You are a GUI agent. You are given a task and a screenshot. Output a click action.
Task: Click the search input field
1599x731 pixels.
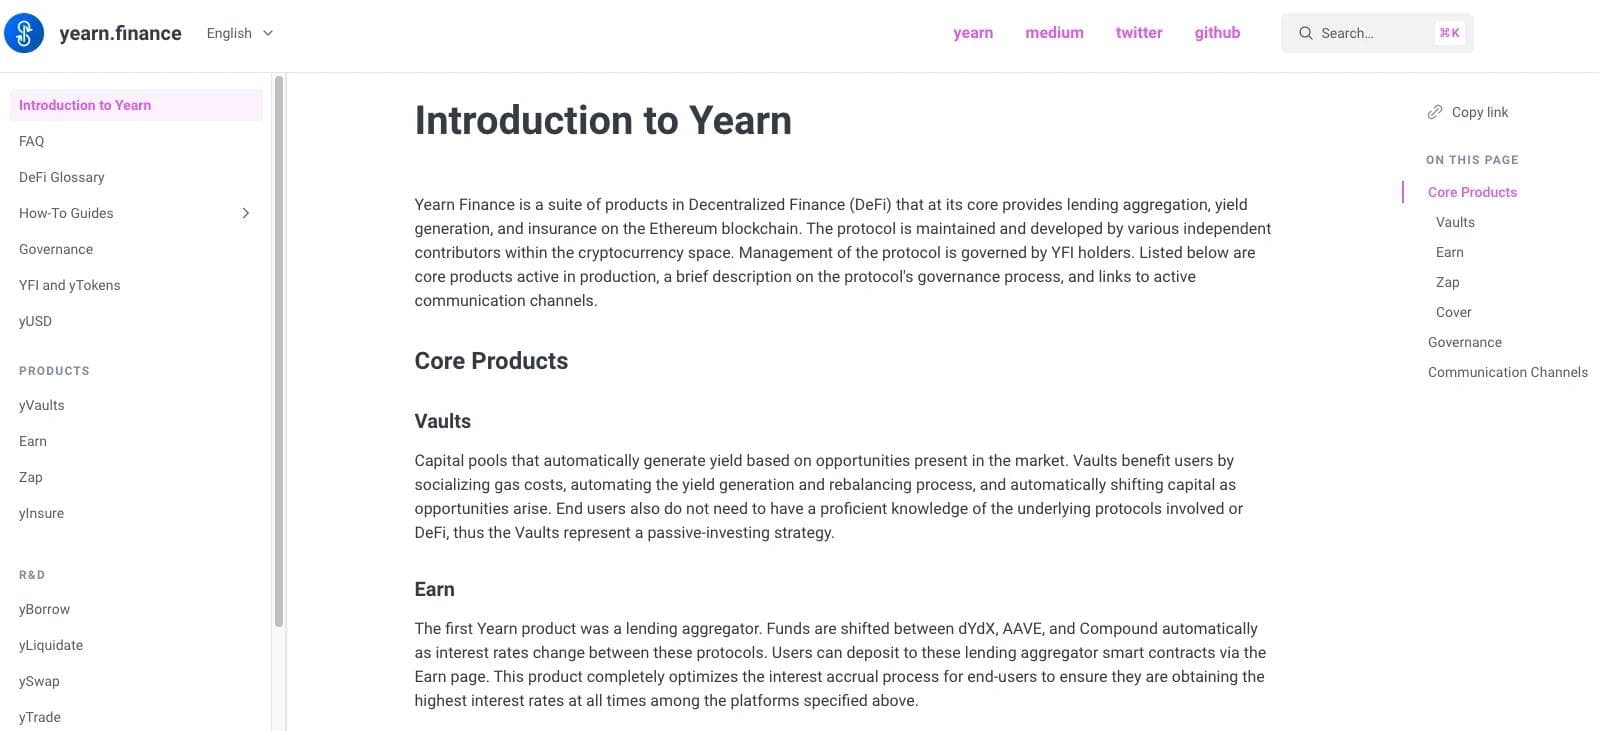coord(1370,33)
